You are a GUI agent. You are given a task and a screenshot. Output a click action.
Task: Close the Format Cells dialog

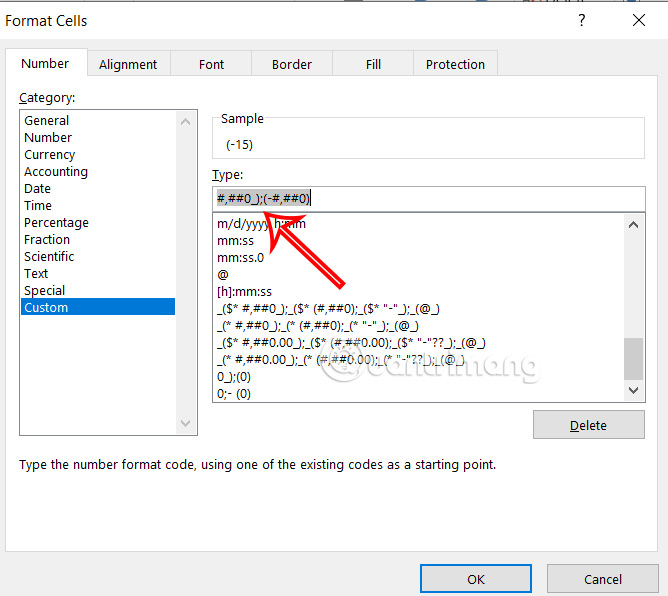pos(639,20)
